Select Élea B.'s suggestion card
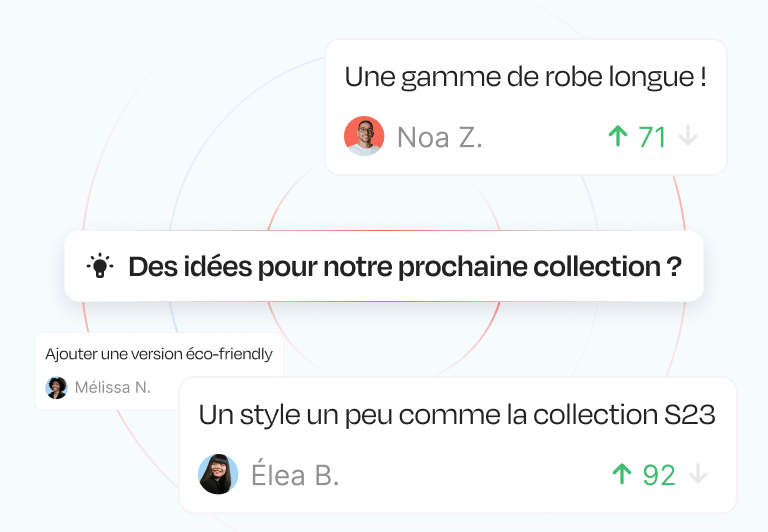The height and width of the screenshot is (532, 768). [x=457, y=445]
